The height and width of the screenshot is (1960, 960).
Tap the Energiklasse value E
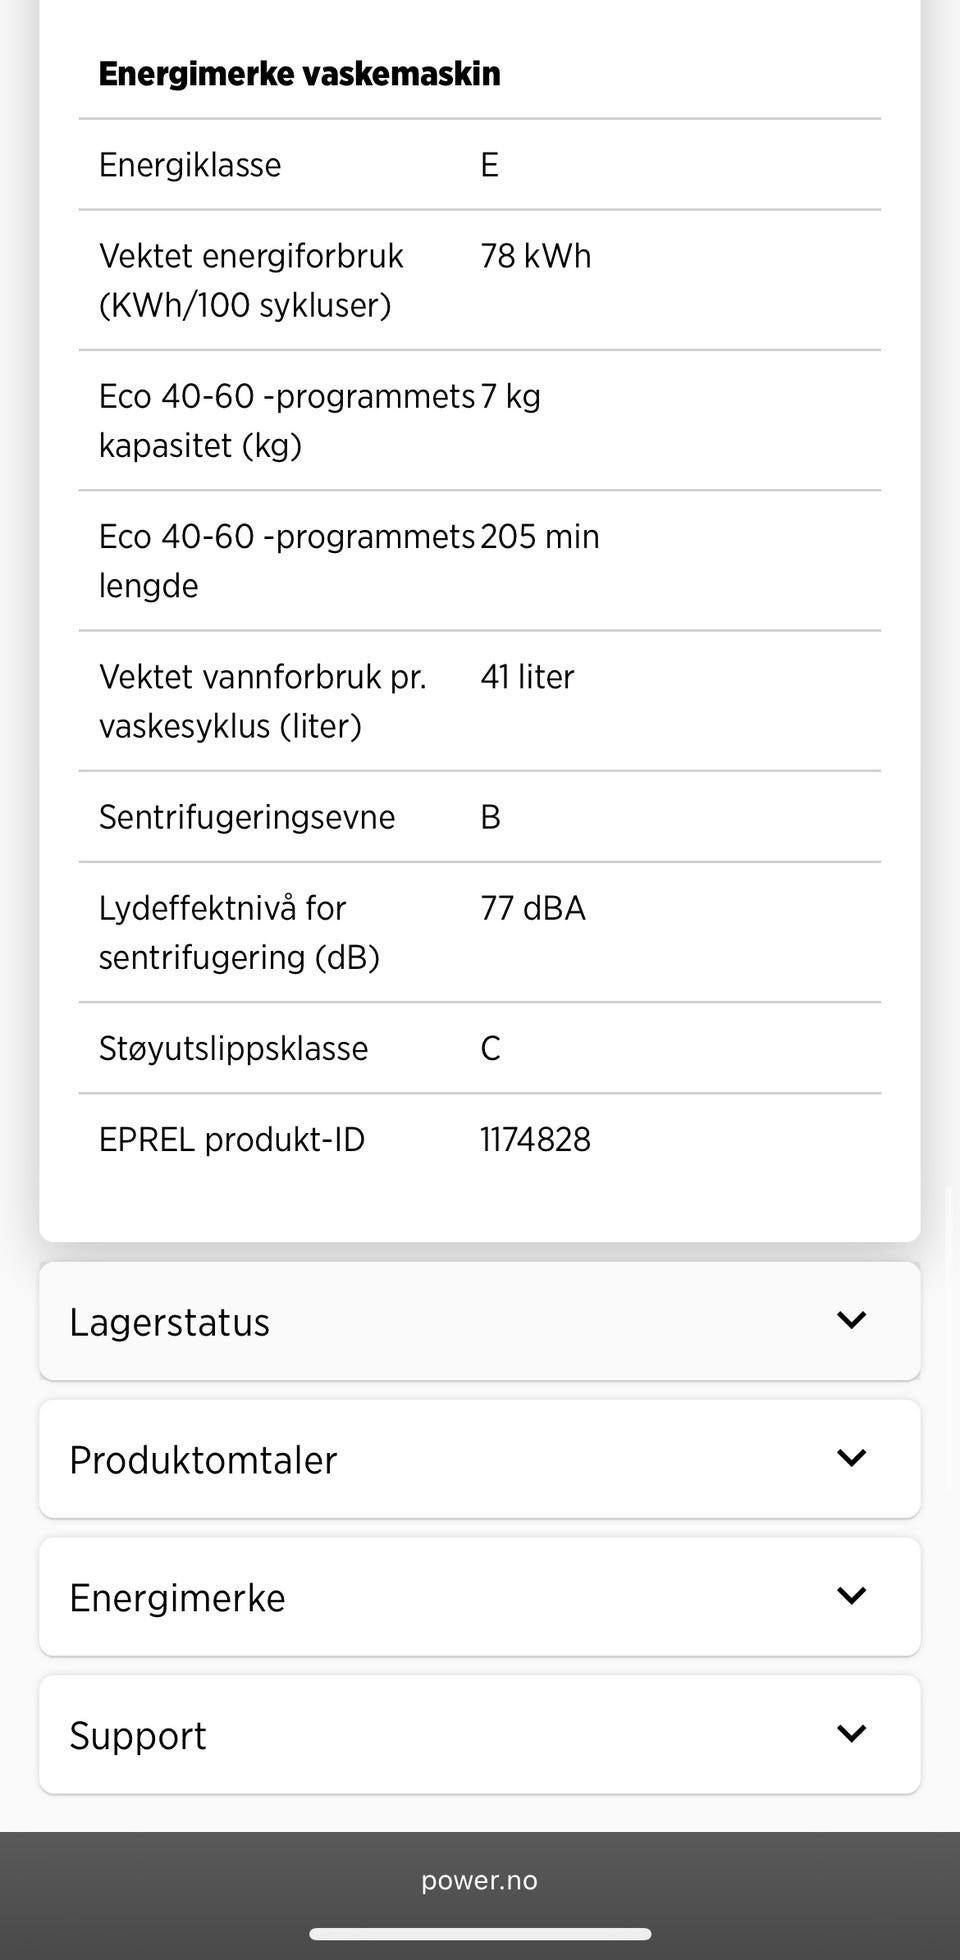point(489,165)
